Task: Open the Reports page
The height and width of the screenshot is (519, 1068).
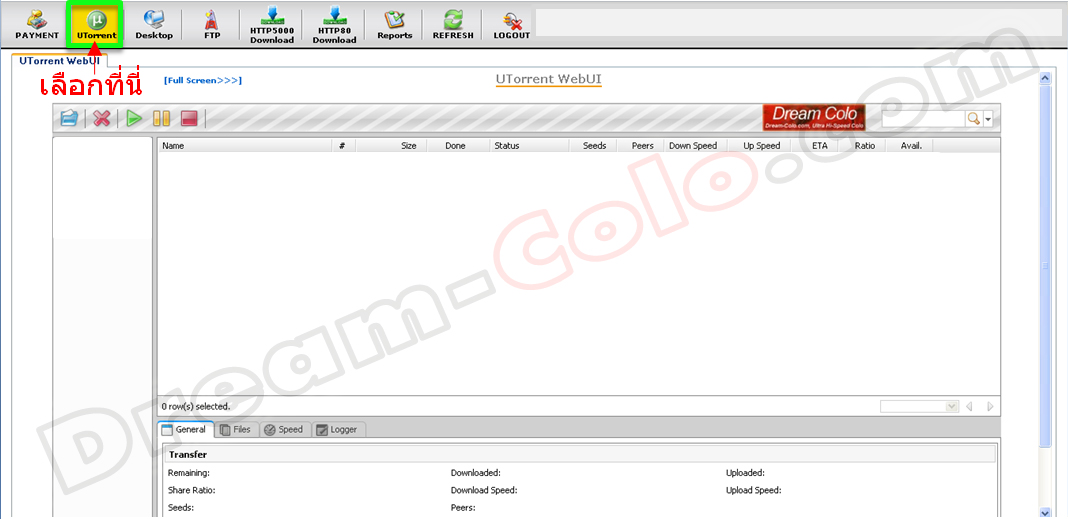Action: point(394,25)
